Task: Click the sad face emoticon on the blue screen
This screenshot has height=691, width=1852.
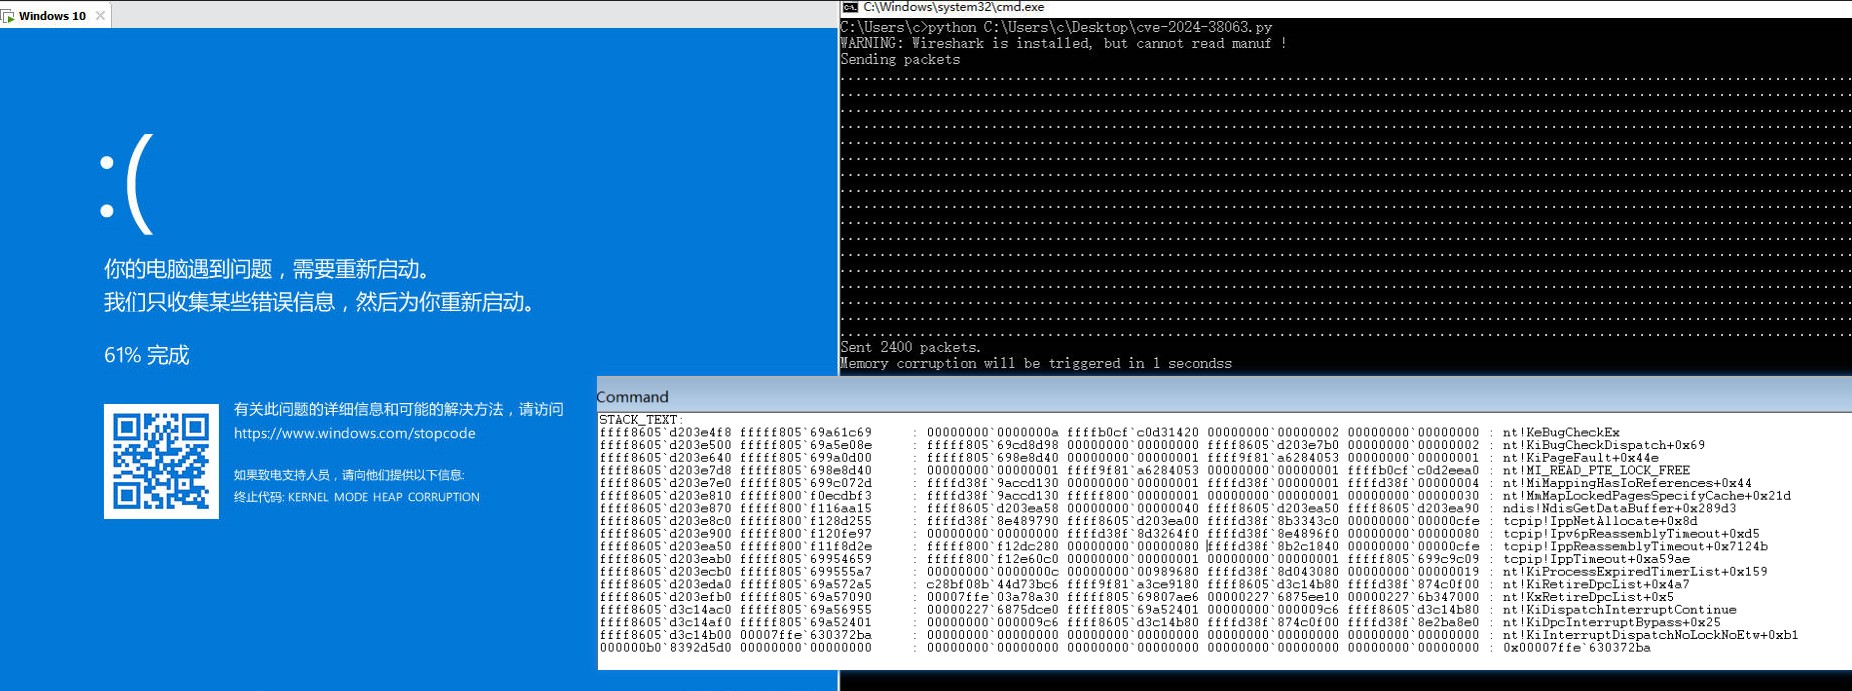Action: click(126, 184)
